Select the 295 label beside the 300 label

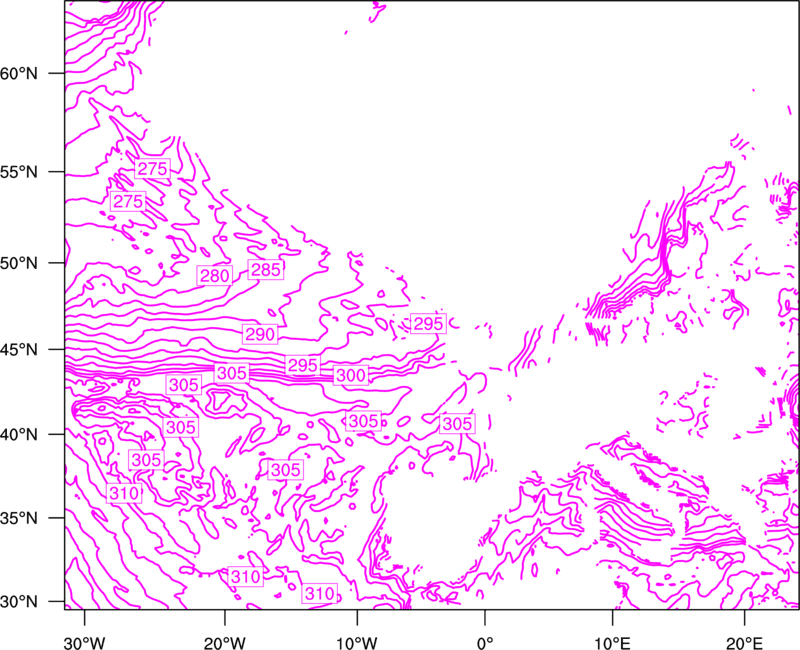(303, 365)
